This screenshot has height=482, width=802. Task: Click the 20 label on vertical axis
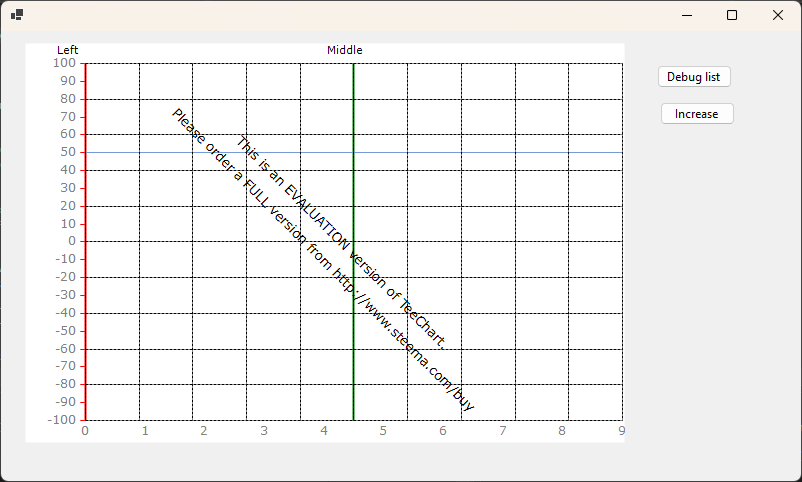68,206
